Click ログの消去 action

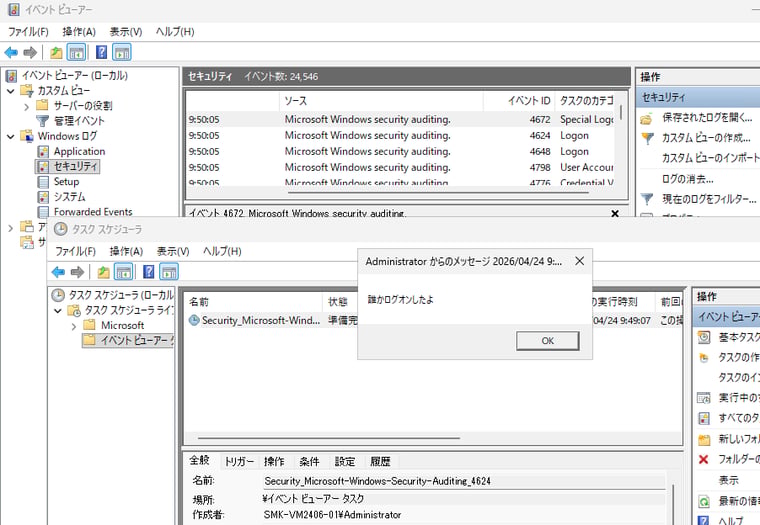(x=687, y=179)
